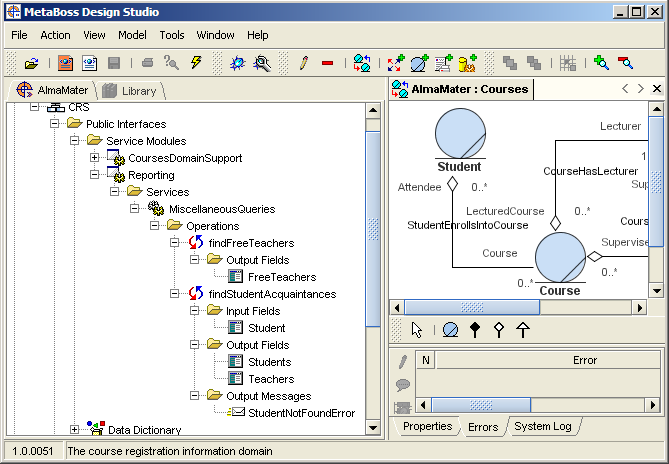Viewport: 669px width, 464px height.
Task: Click the blue bug toolbar icon
Action: (237, 64)
